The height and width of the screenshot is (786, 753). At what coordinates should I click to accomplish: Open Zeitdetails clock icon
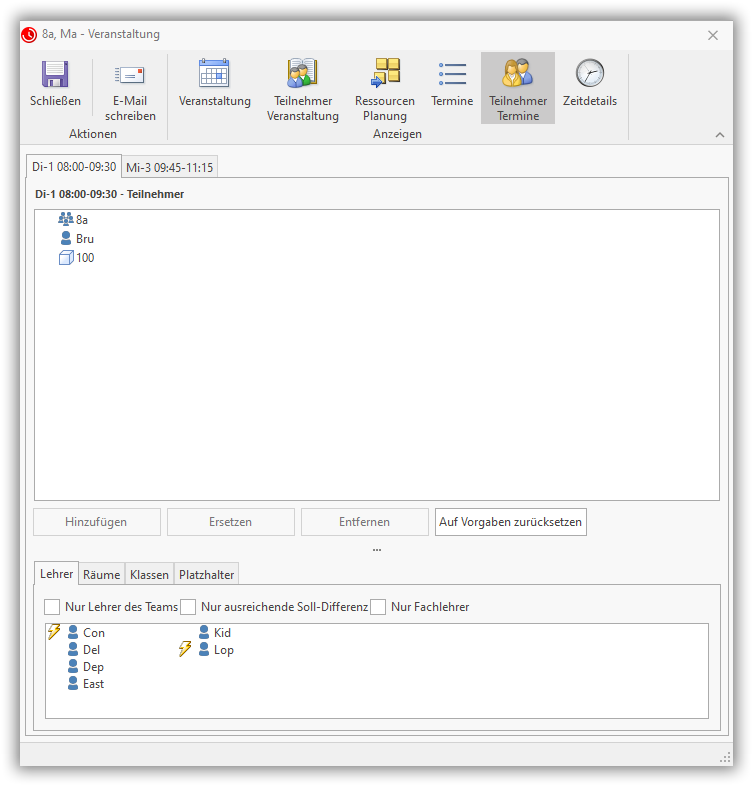click(x=590, y=76)
